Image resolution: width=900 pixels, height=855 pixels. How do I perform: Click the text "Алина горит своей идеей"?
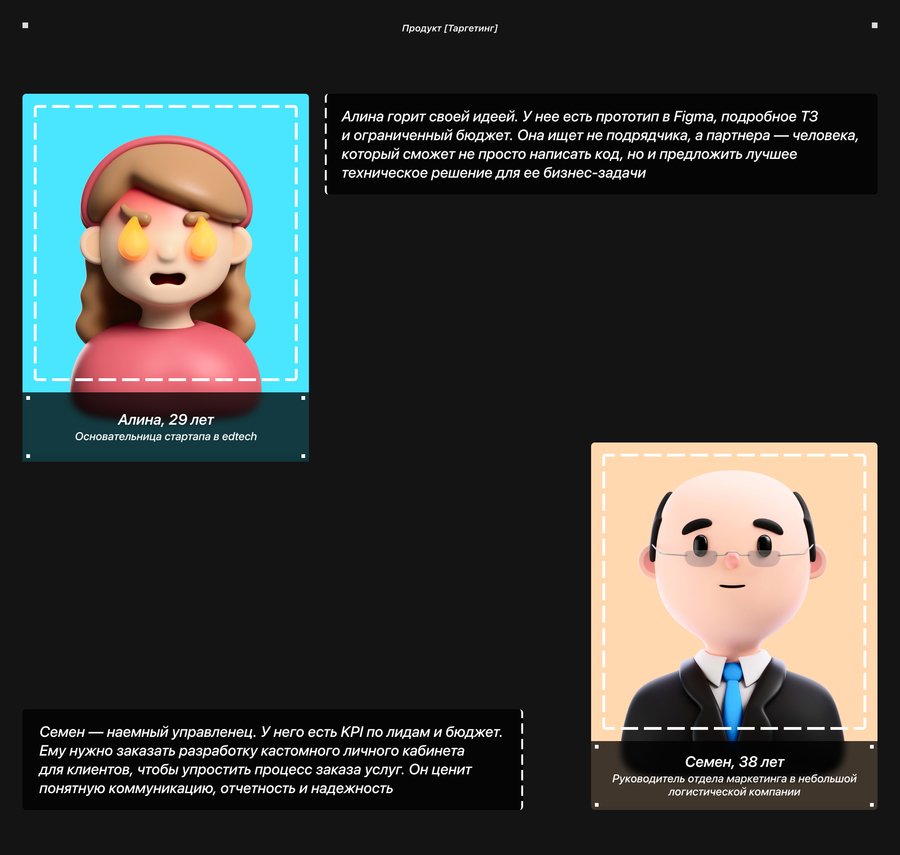429,116
